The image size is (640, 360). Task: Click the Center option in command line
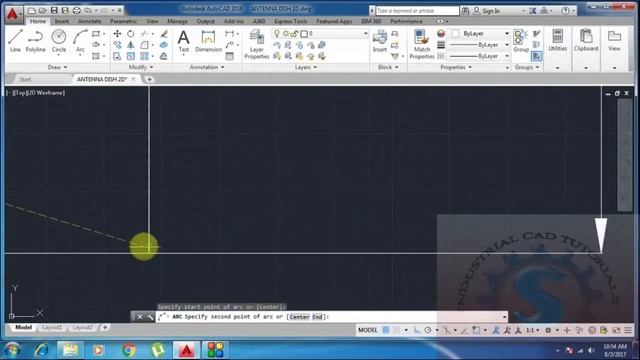pos(299,317)
